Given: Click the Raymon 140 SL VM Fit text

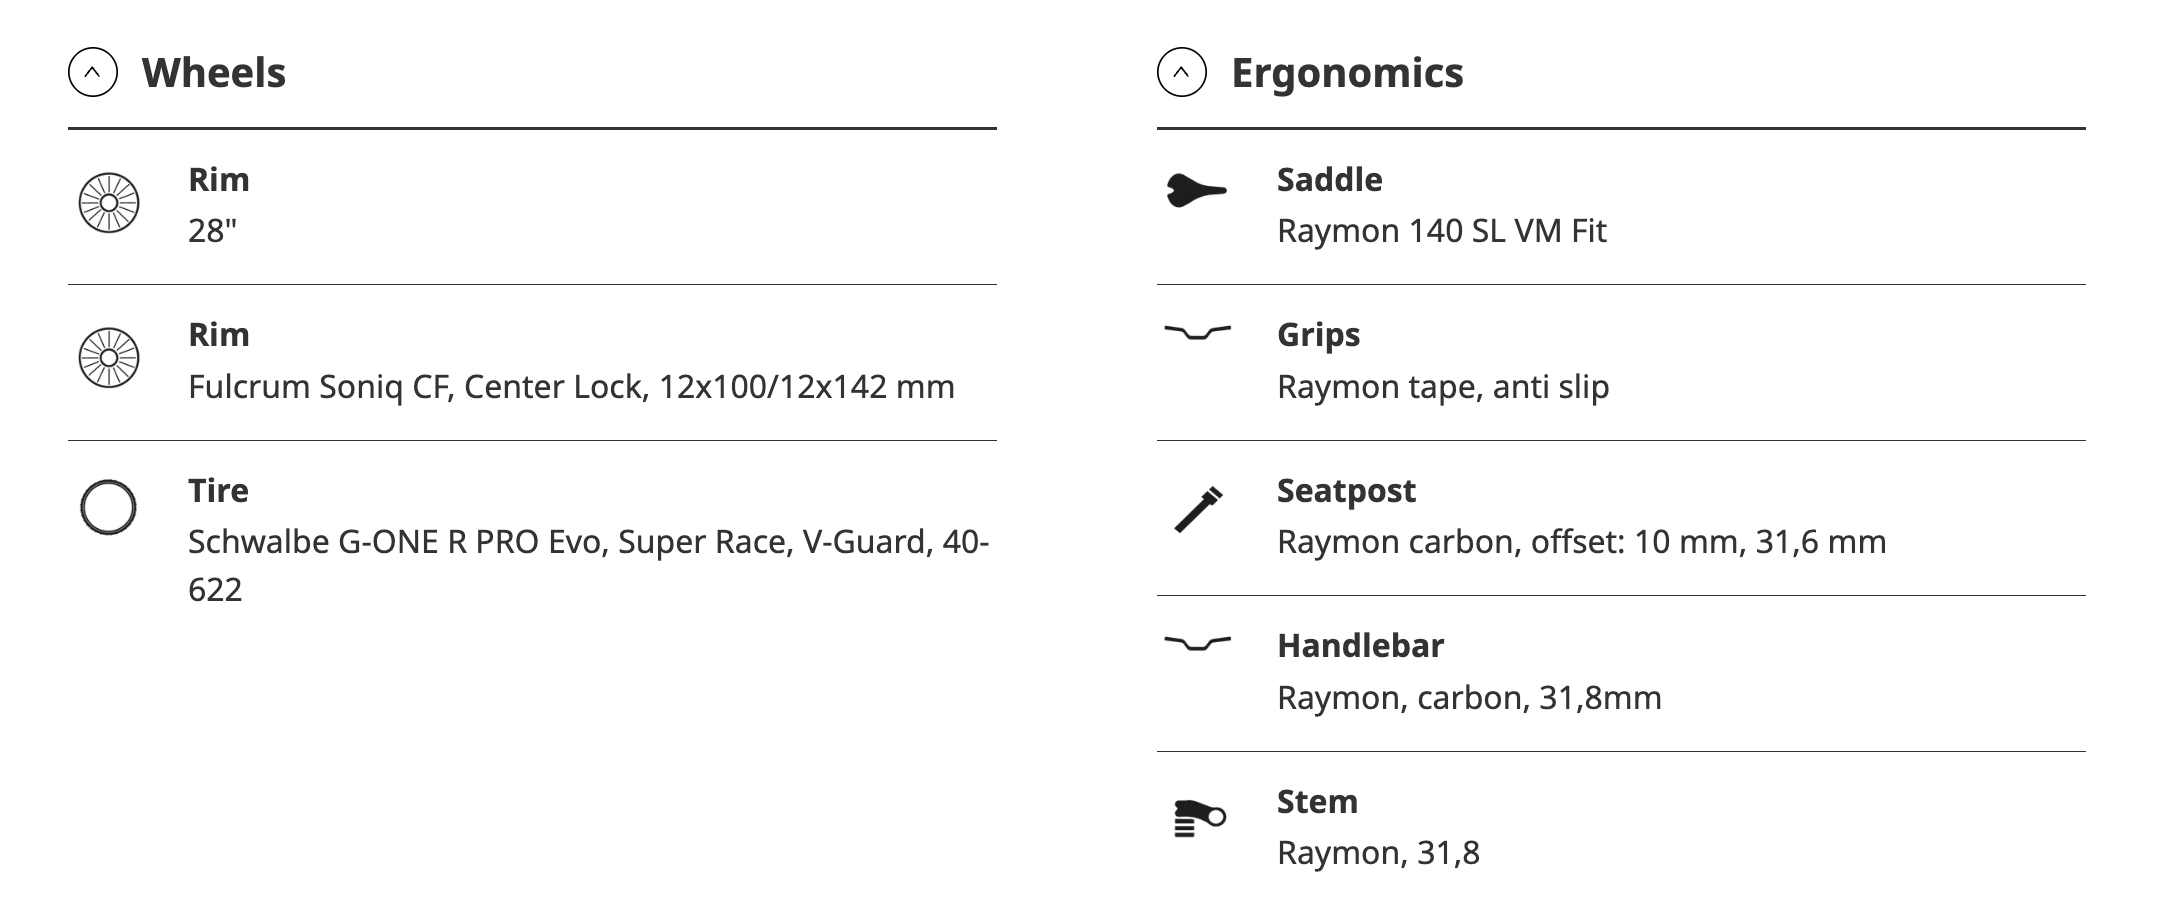Looking at the screenshot, I should click(1441, 231).
